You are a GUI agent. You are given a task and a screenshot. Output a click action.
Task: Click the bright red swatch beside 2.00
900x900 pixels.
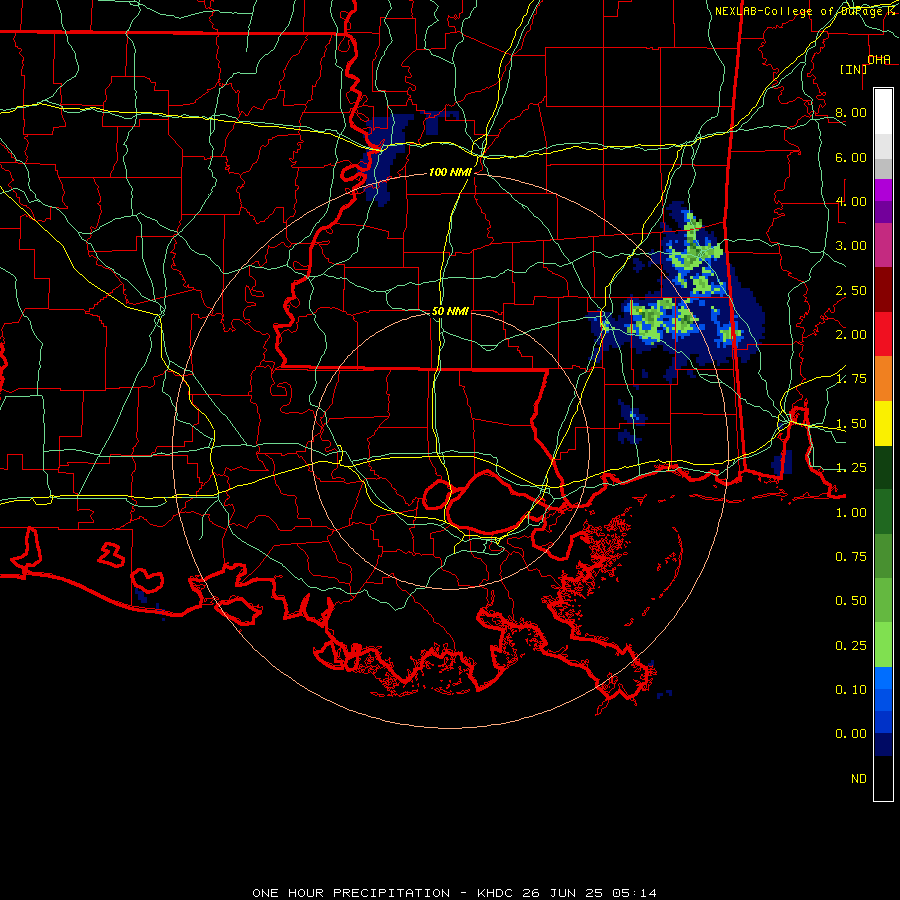click(883, 334)
